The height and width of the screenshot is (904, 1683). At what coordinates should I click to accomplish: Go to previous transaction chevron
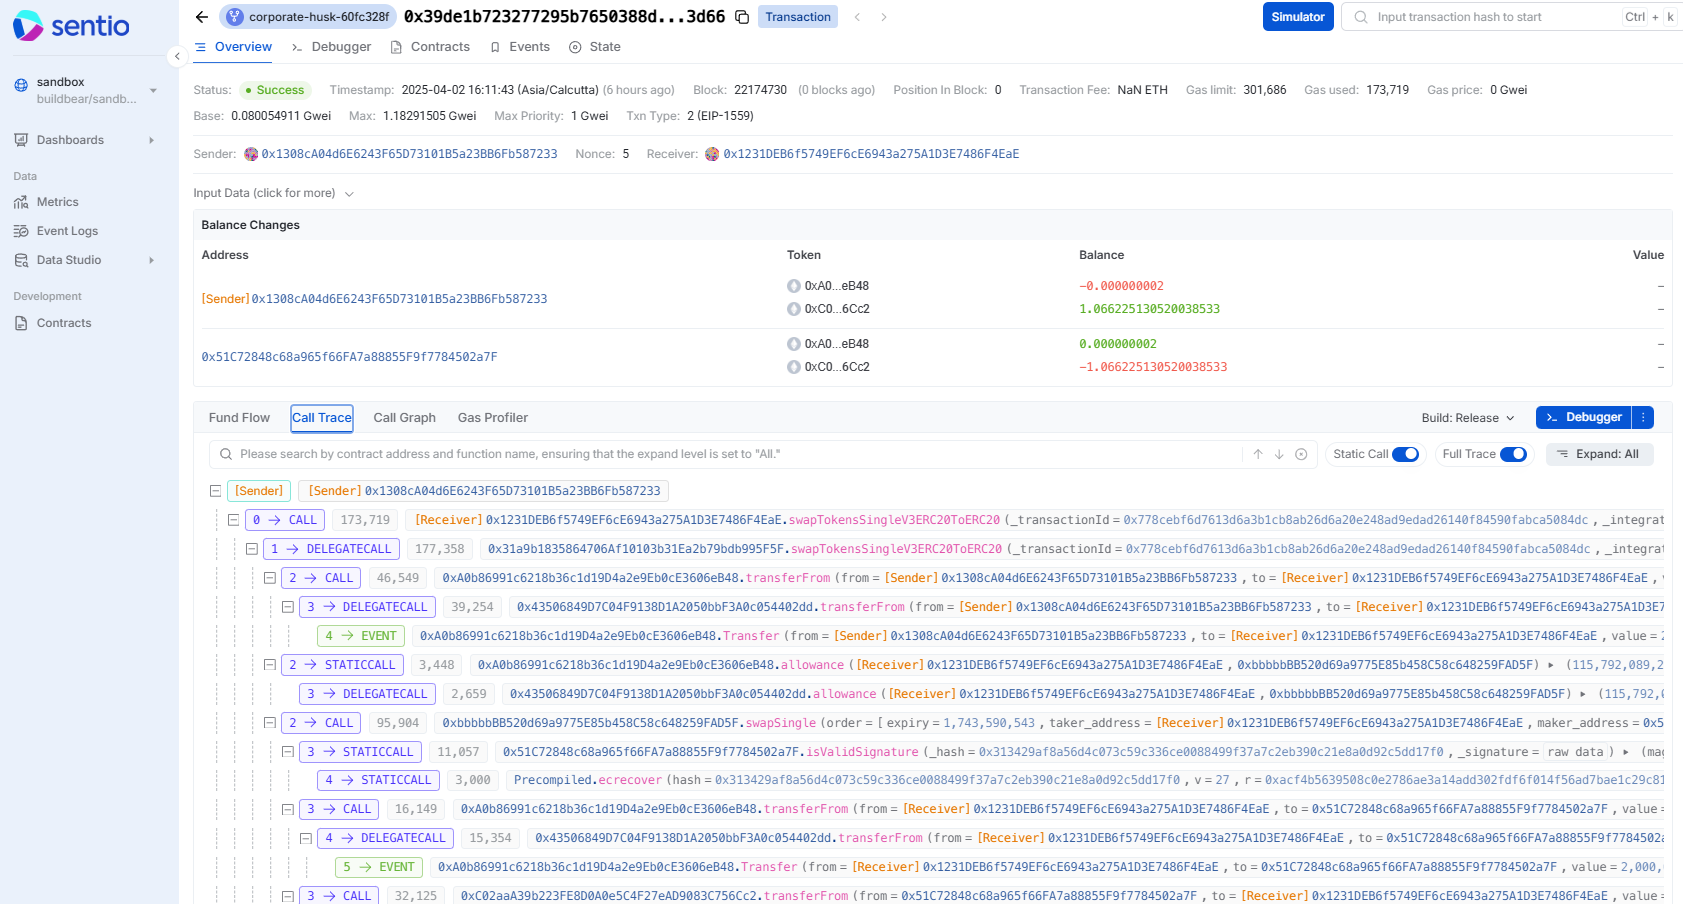click(x=857, y=17)
